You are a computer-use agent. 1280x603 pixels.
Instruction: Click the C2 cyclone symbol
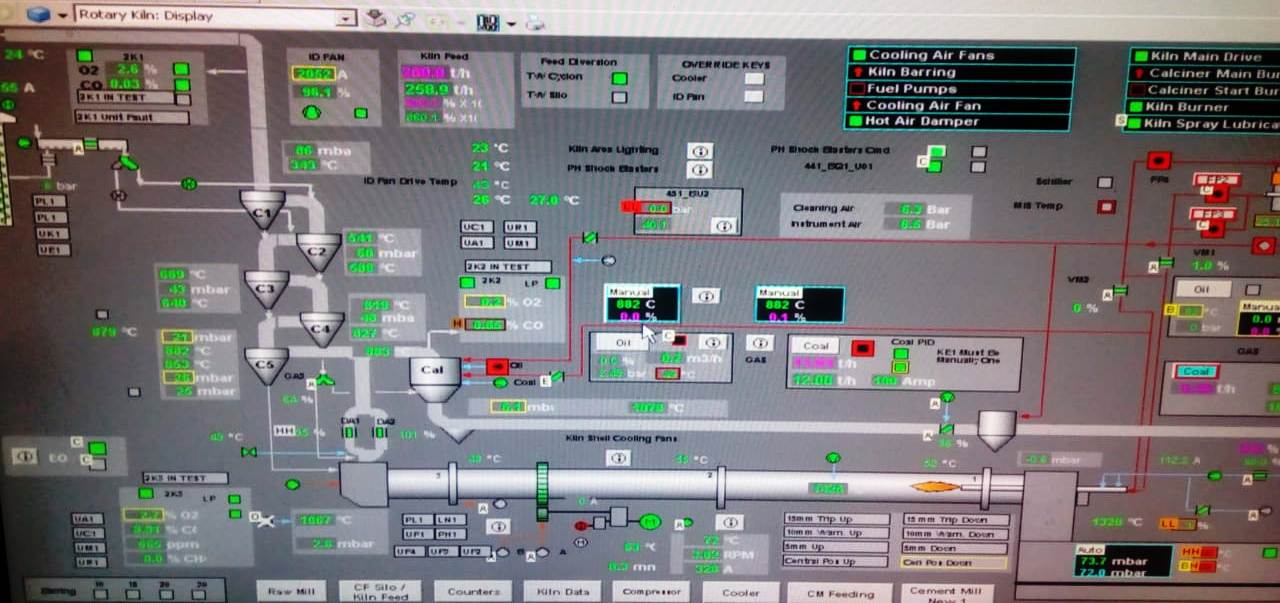tap(318, 252)
